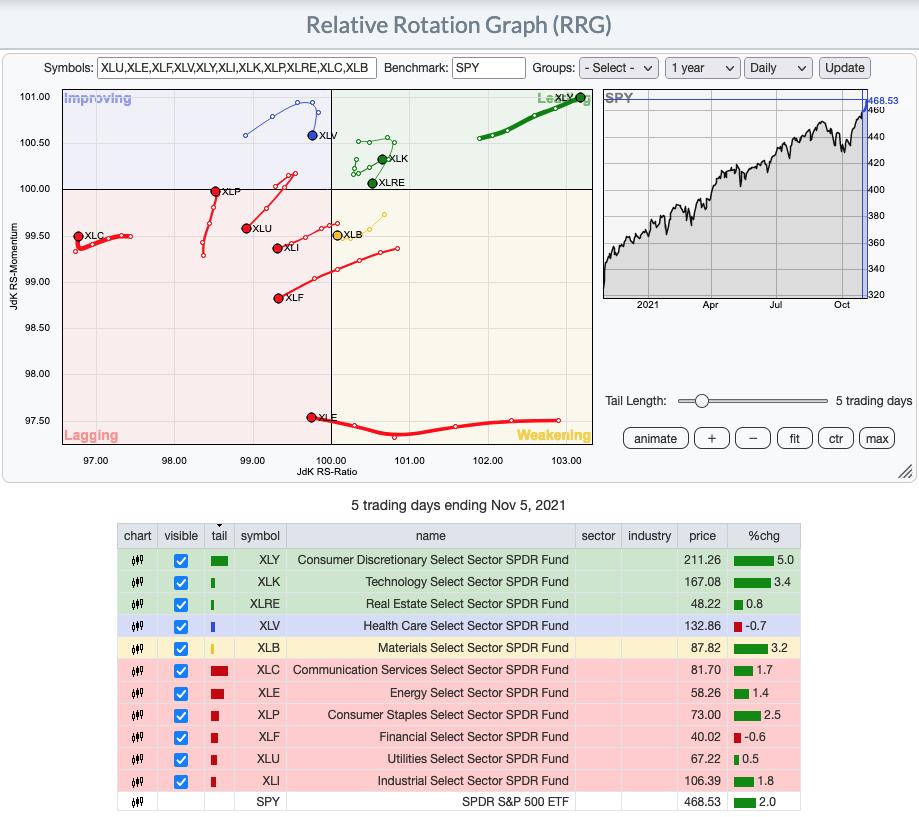Hide XLV from the graph
Viewport: 919px width, 817px height.
point(181,627)
